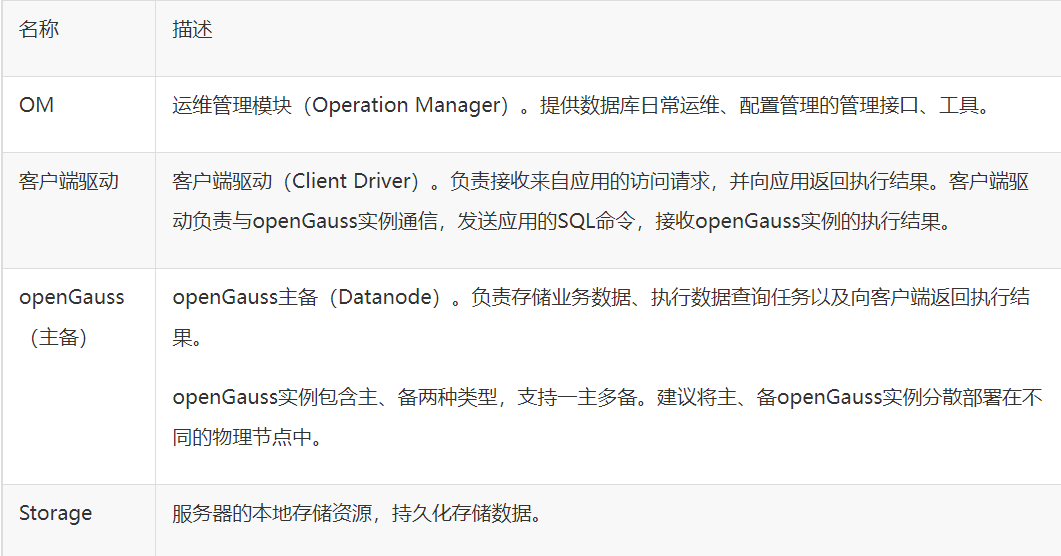The image size is (1061, 556).
Task: Click the （主备） label under openGauss
Action: pyautogui.click(x=58, y=337)
